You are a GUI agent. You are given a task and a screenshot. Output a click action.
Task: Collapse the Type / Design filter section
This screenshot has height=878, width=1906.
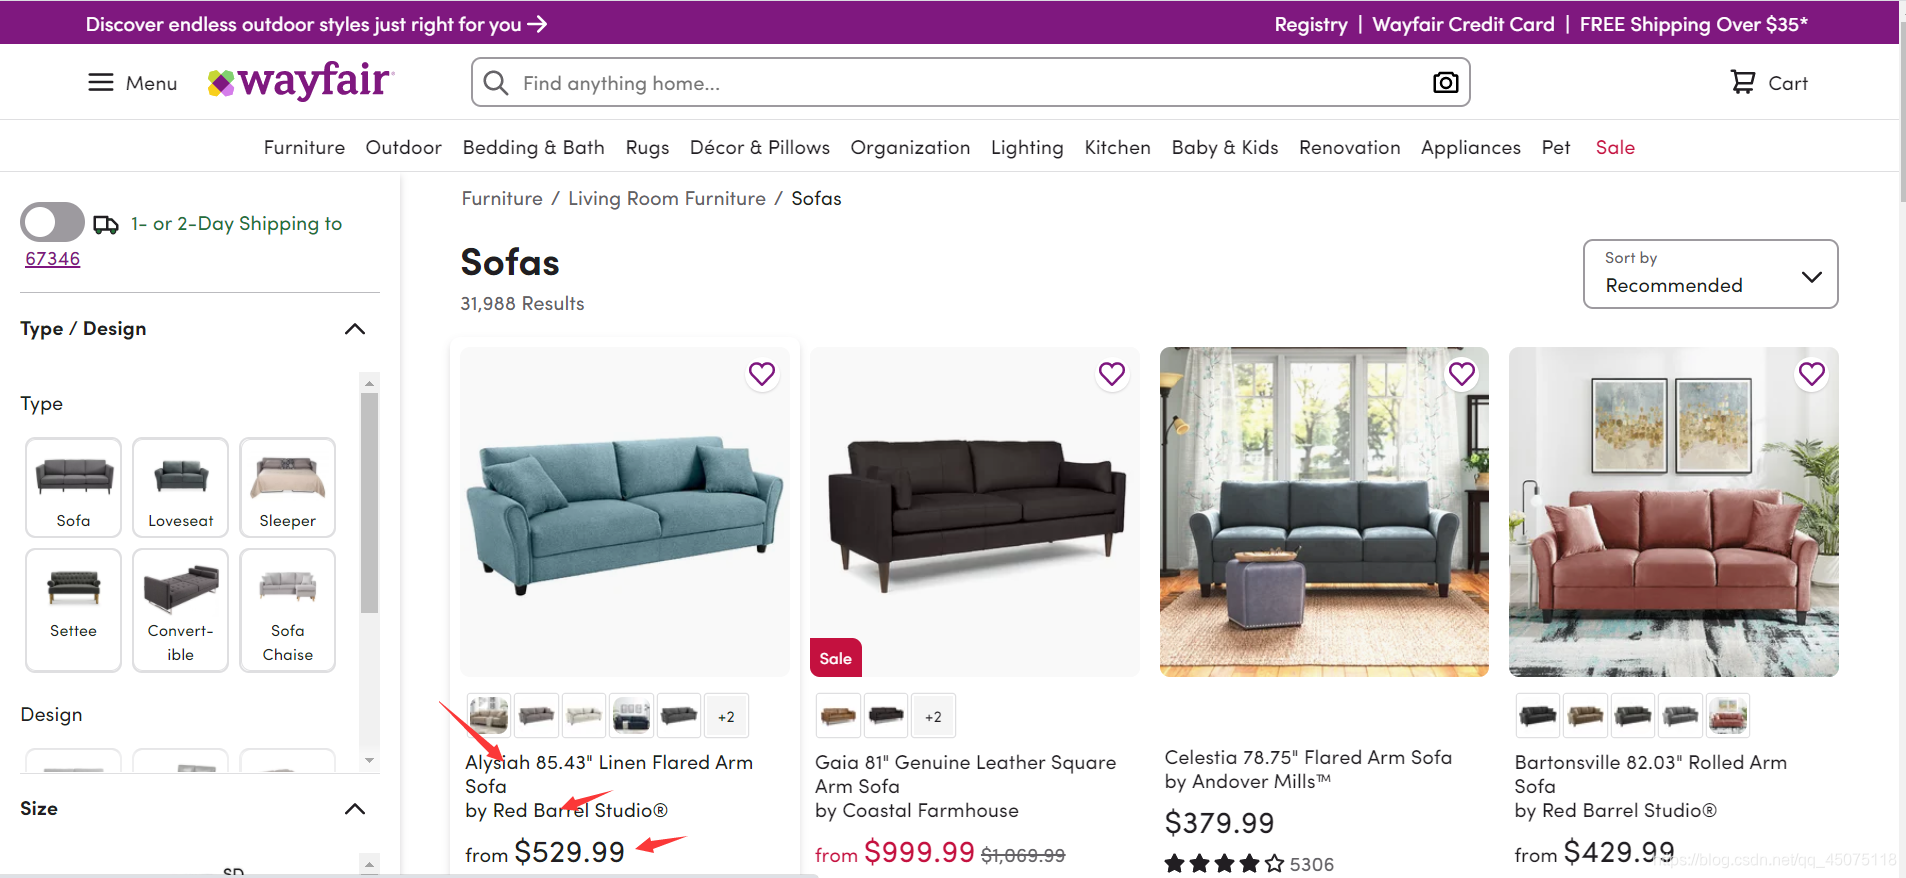pos(355,329)
